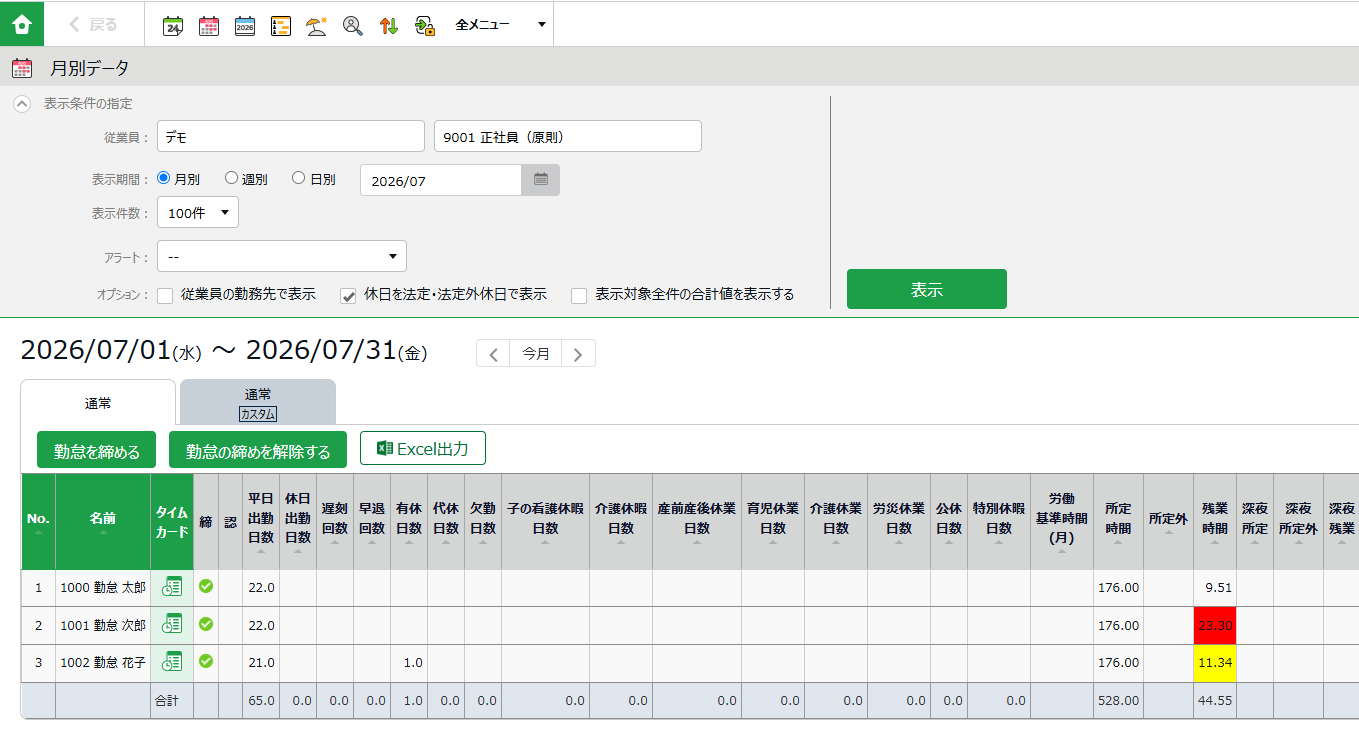Switch to the 通常 カスタム tab
Screen dimensions: 1359x738
[258, 403]
